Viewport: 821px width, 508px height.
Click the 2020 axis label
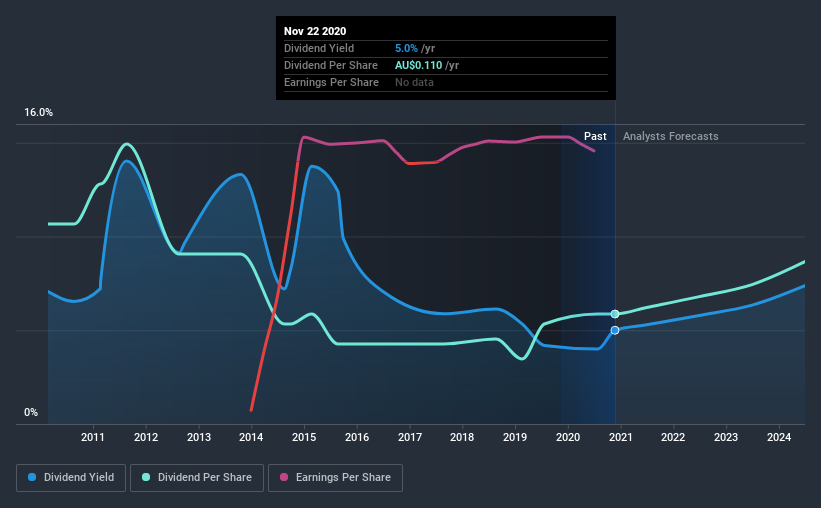[568, 437]
